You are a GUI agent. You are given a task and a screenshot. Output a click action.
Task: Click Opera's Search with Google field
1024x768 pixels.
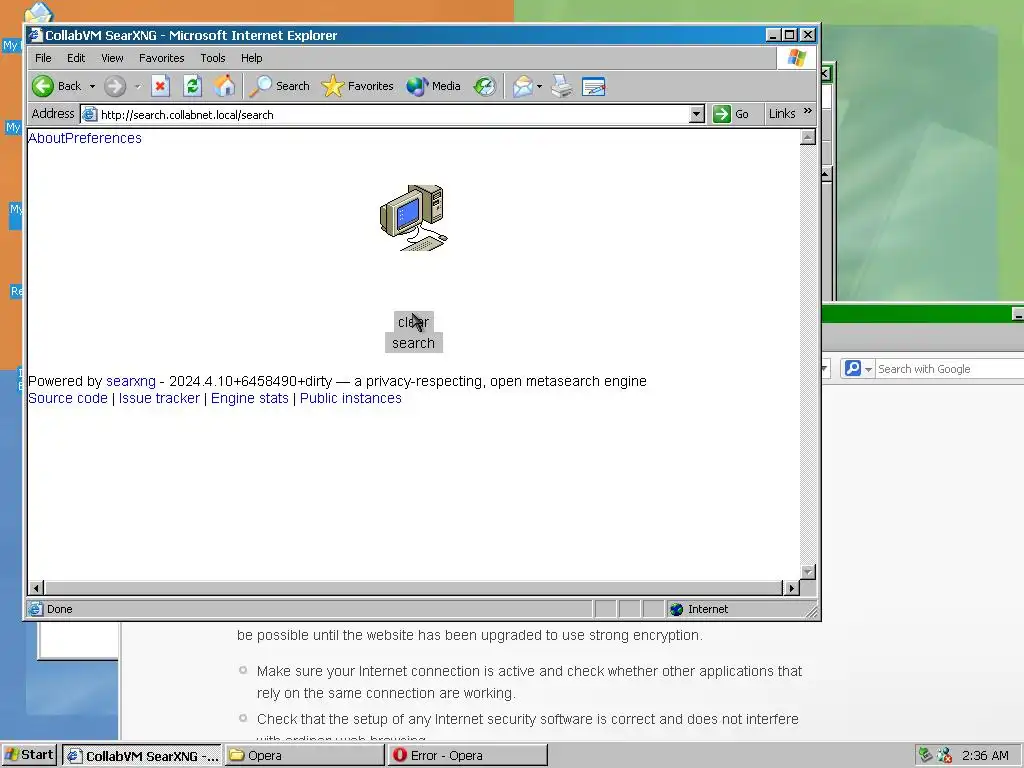(950, 369)
